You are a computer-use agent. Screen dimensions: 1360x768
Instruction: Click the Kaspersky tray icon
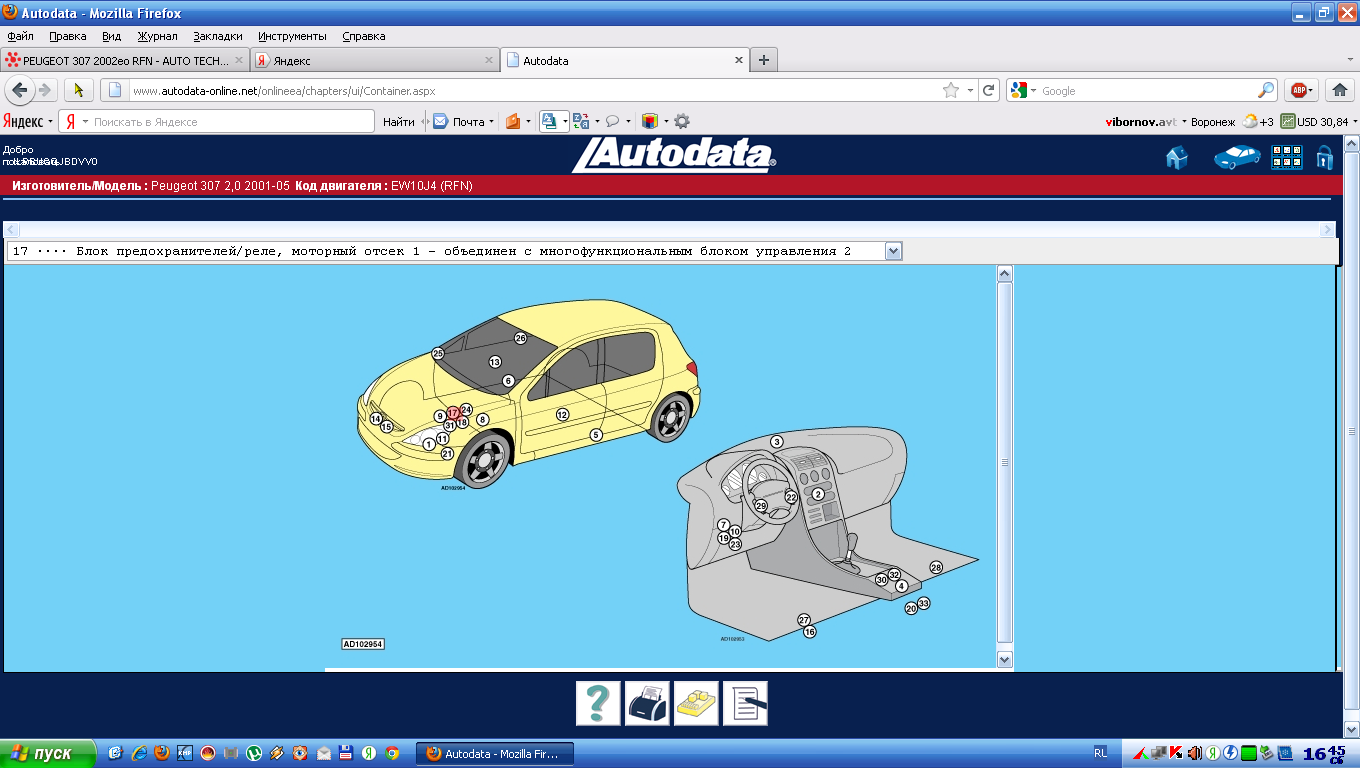click(1177, 753)
